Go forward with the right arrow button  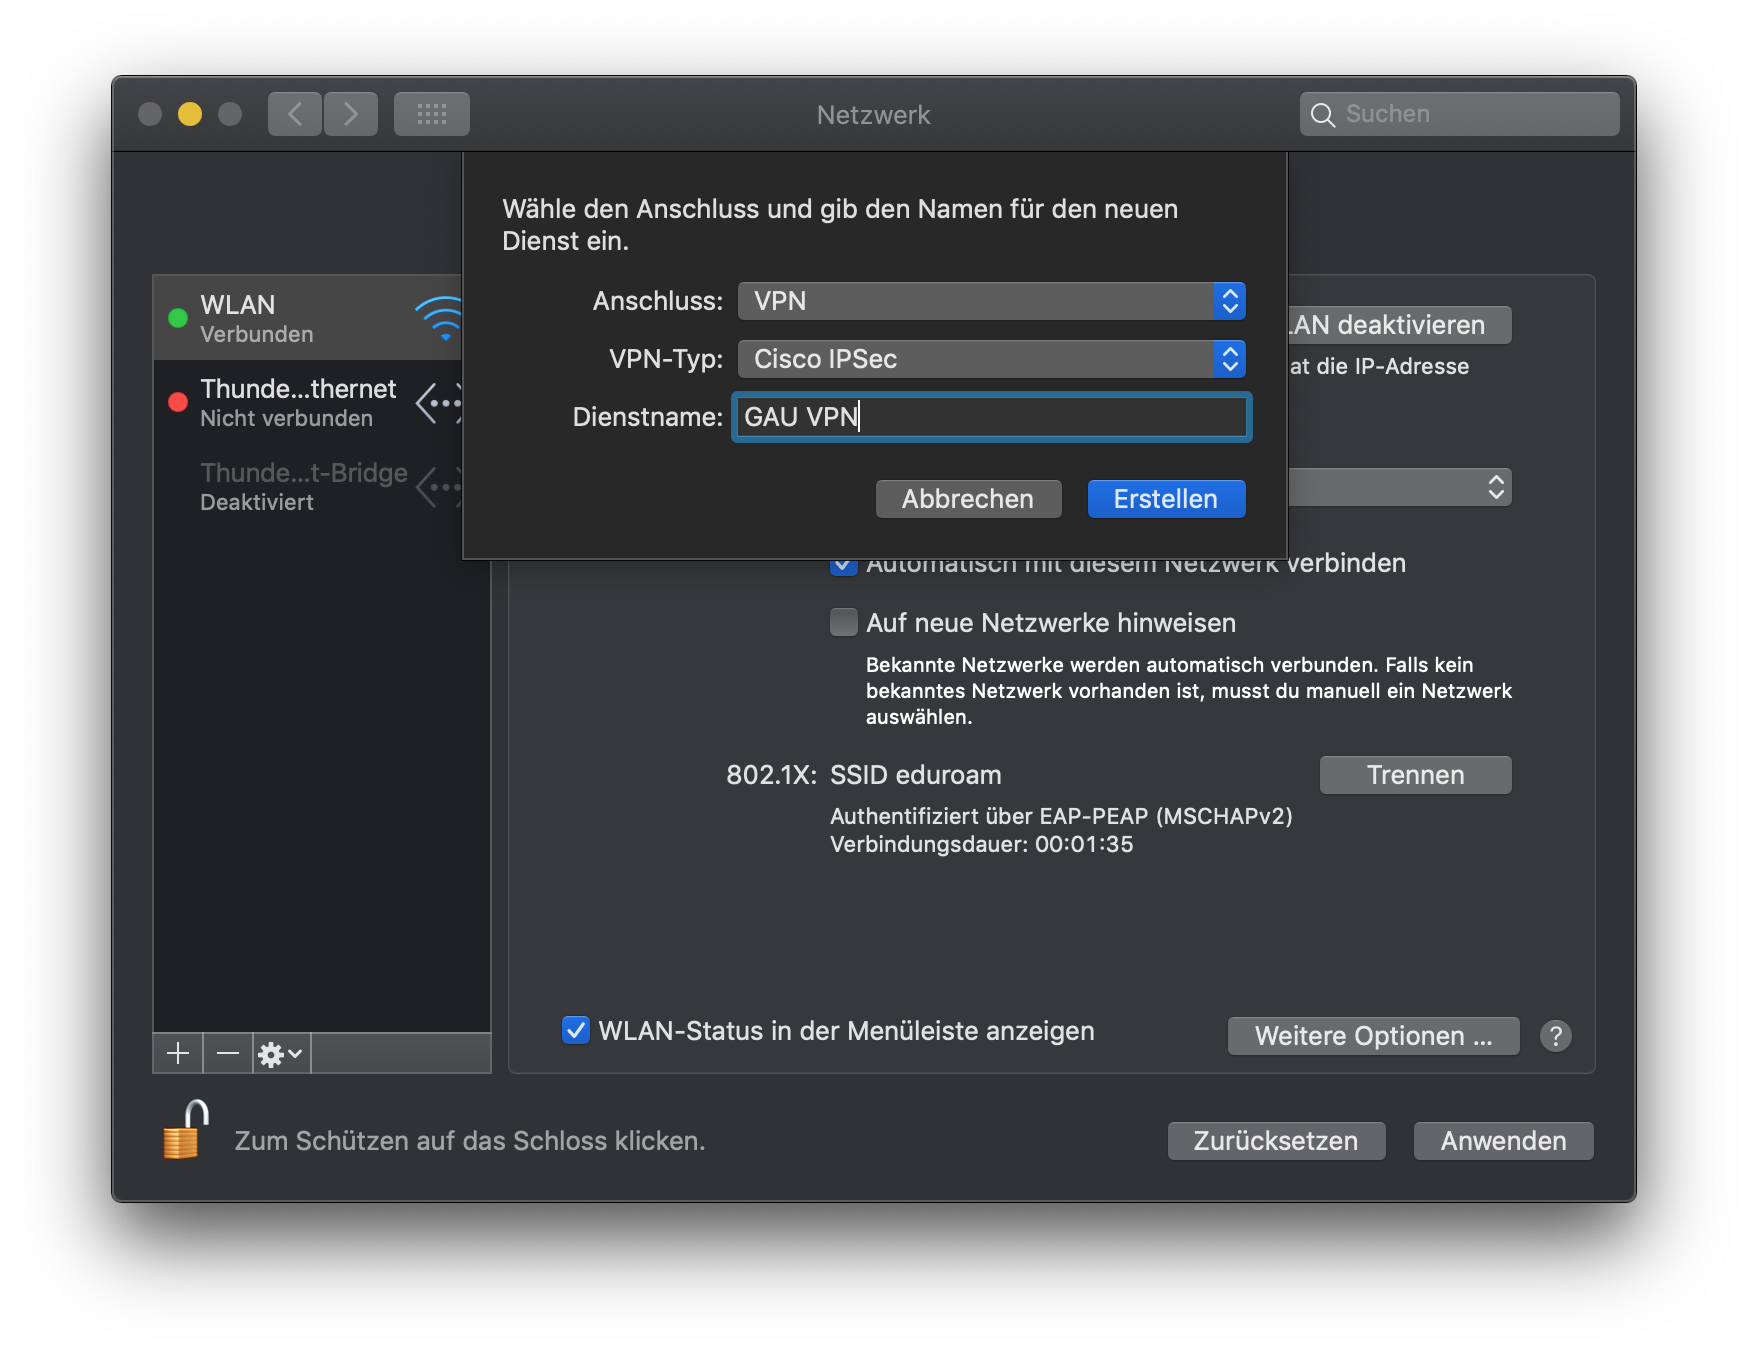pos(350,114)
